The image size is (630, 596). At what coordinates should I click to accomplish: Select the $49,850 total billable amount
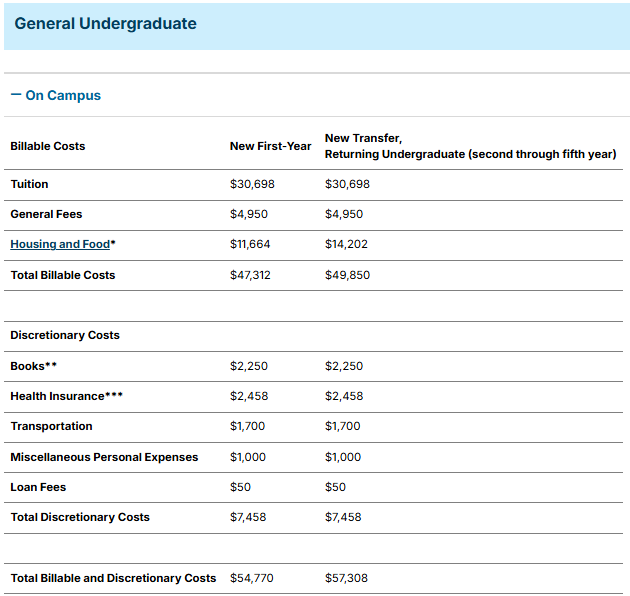click(x=347, y=275)
